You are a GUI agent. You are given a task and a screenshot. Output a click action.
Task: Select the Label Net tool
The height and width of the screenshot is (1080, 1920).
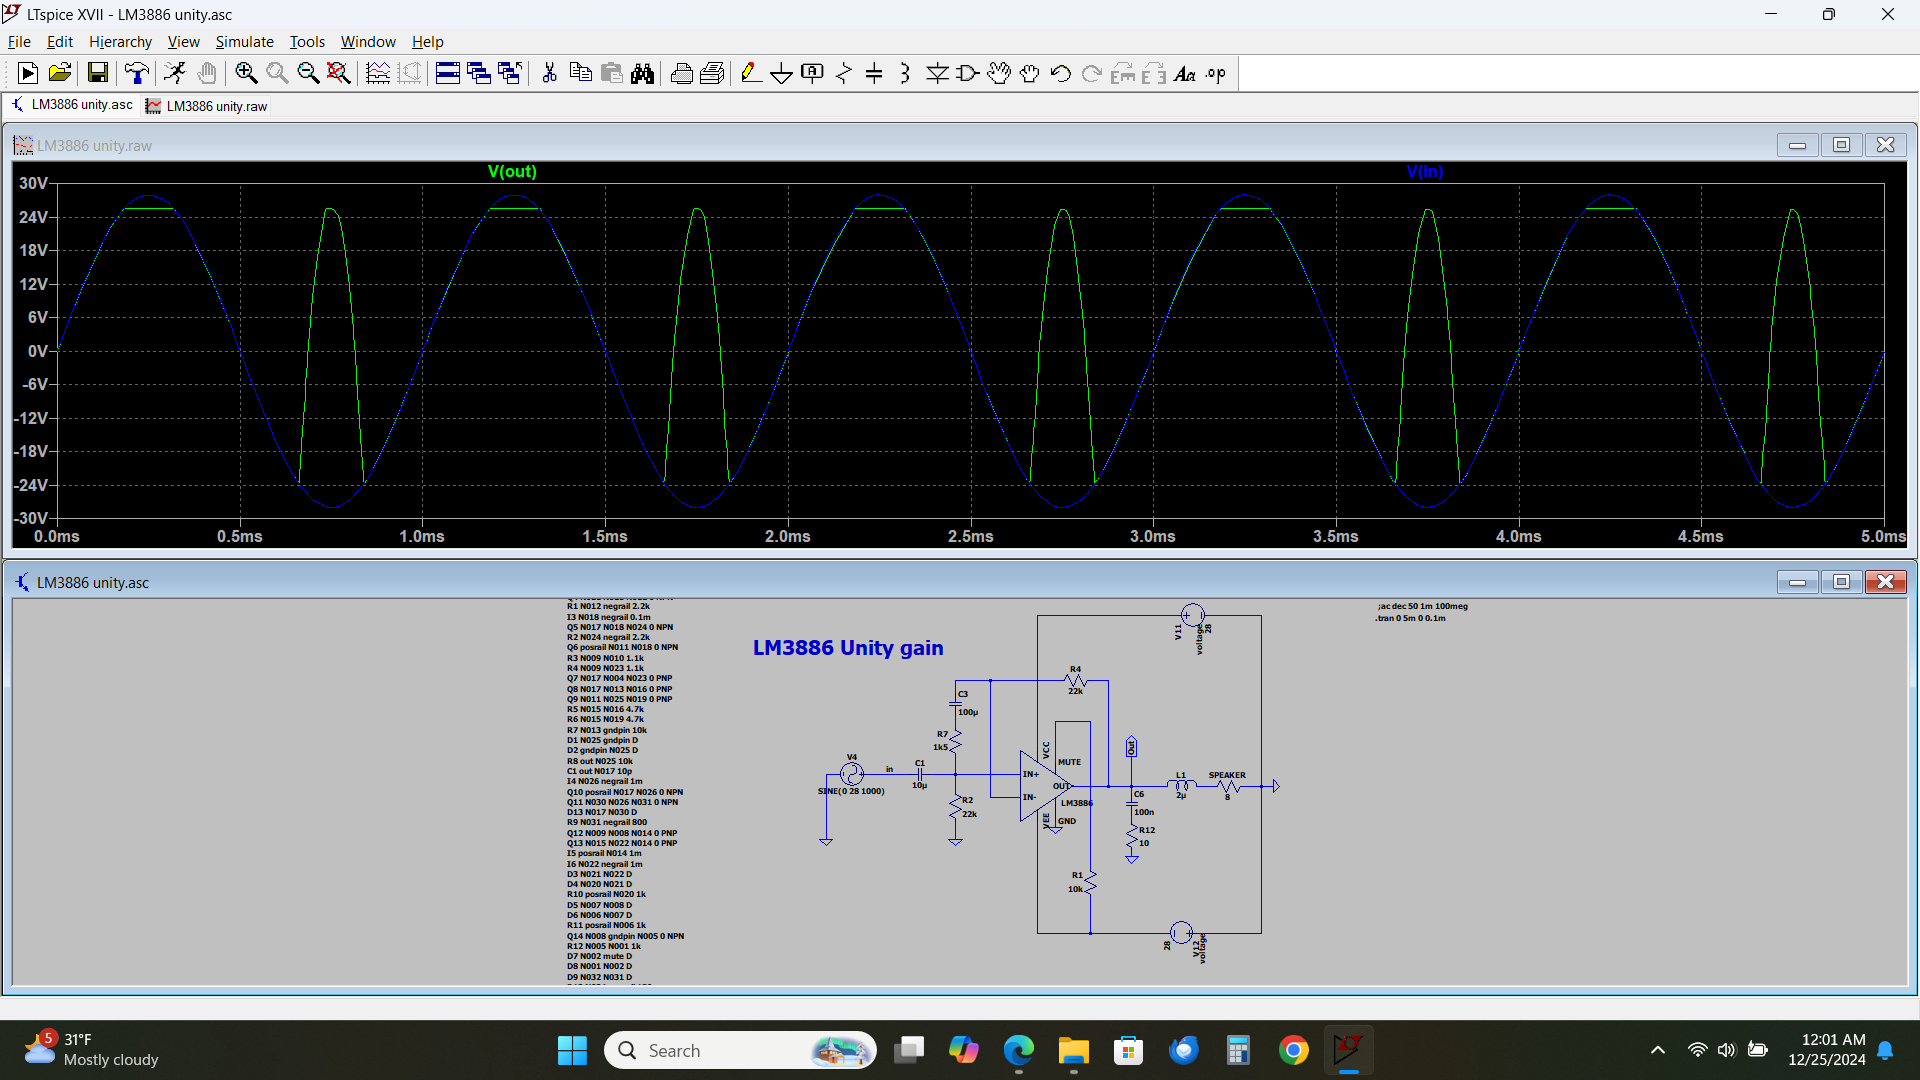click(x=812, y=73)
